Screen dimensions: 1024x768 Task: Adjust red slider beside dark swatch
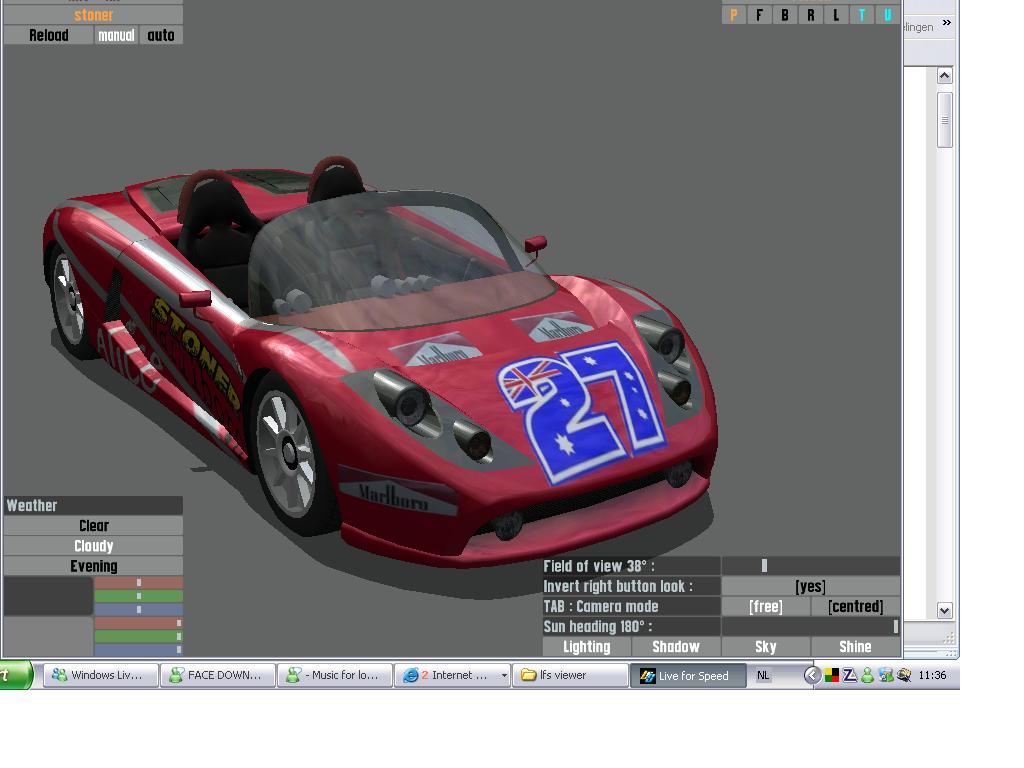coord(138,583)
